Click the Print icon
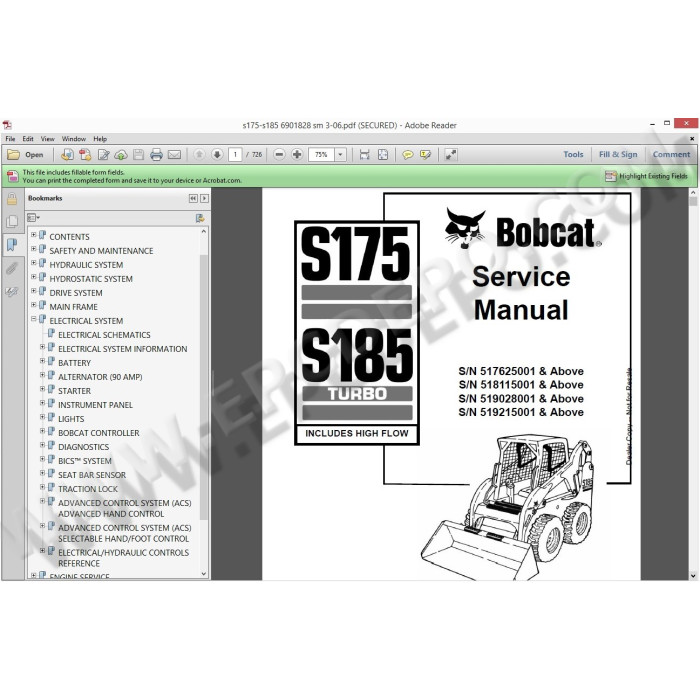Screen dimensions: 700x700 pyautogui.click(x=156, y=154)
